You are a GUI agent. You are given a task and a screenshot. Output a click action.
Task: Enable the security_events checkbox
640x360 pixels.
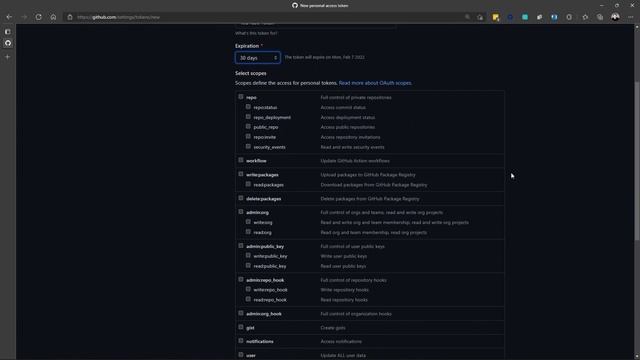click(x=248, y=146)
